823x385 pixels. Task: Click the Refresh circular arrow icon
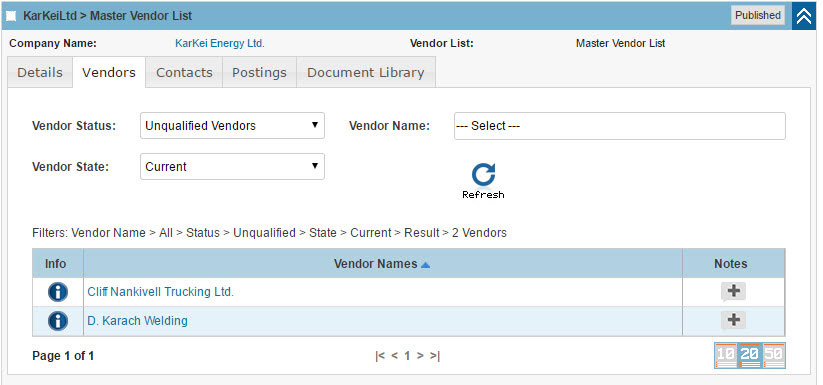tap(483, 175)
